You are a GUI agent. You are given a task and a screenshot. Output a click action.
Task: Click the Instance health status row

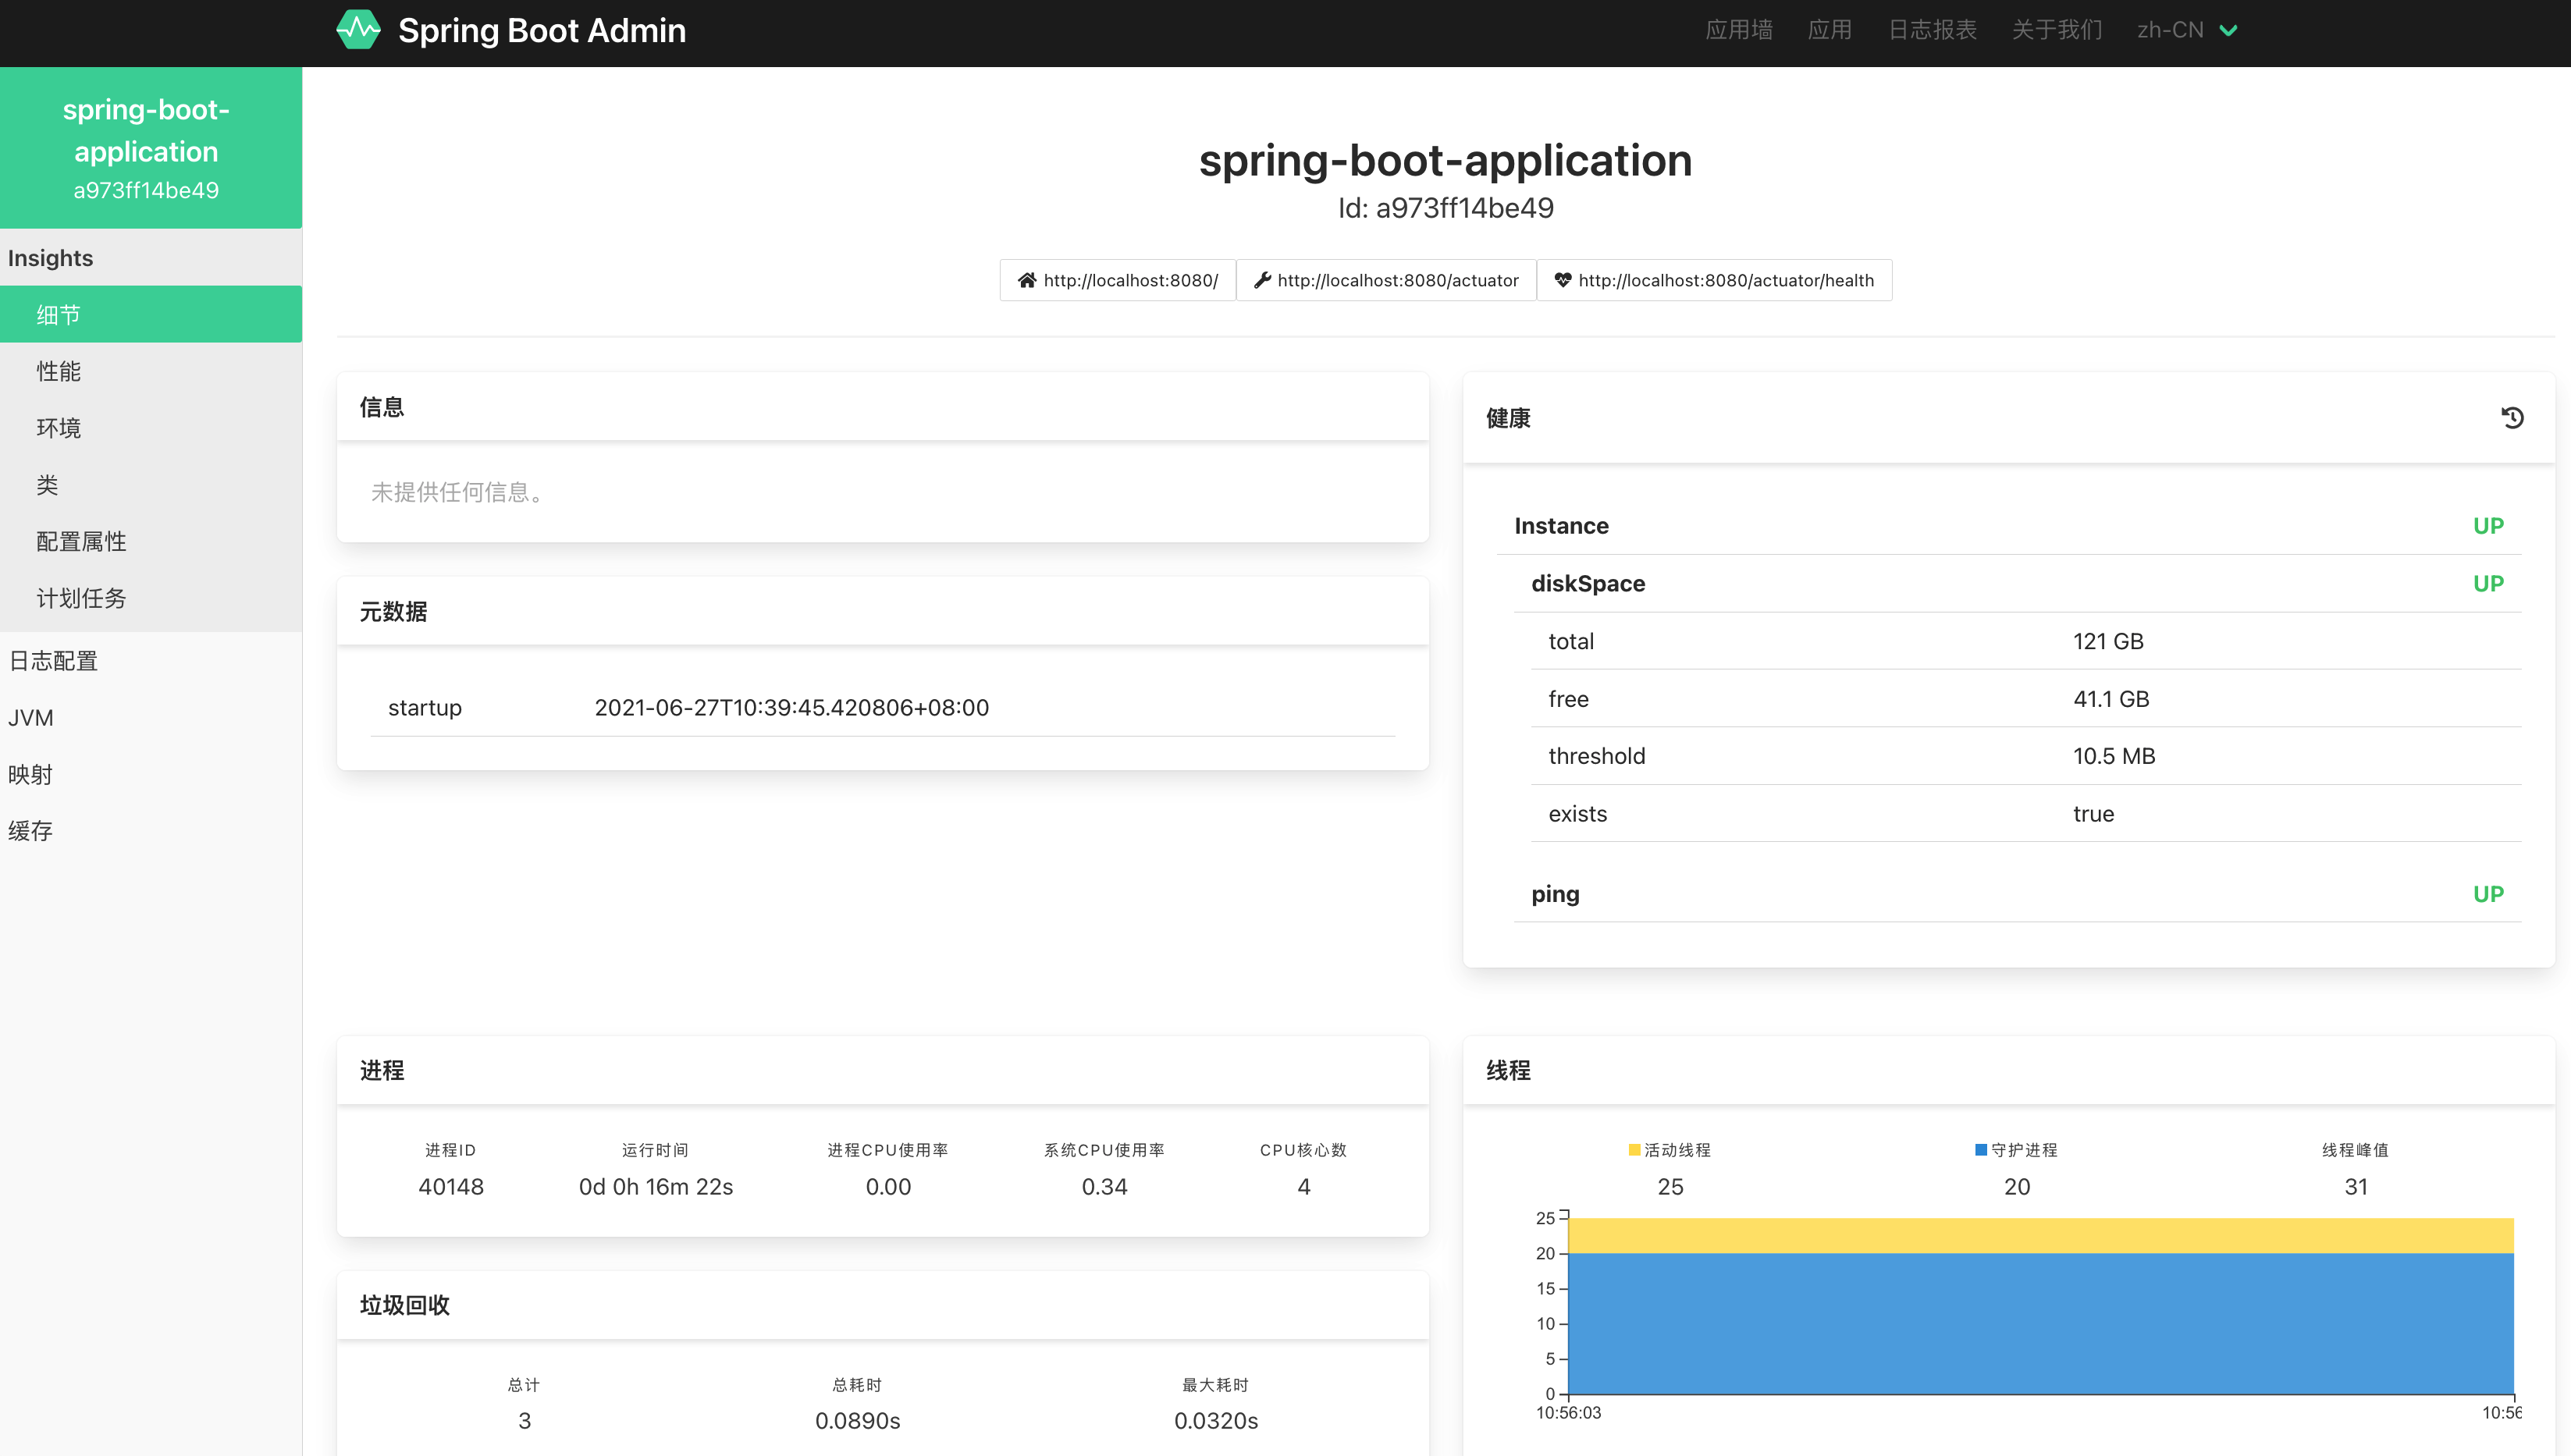pyautogui.click(x=2009, y=526)
